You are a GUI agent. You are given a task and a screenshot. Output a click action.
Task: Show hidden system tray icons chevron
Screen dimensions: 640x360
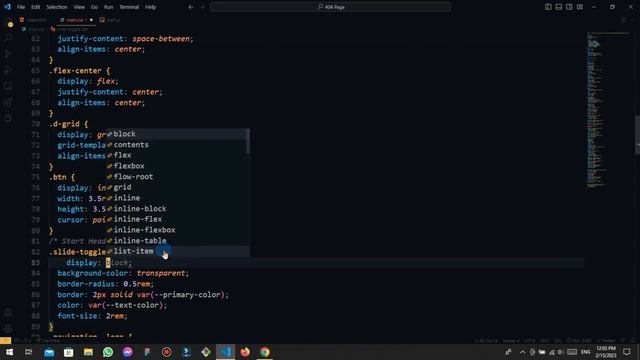pos(522,352)
